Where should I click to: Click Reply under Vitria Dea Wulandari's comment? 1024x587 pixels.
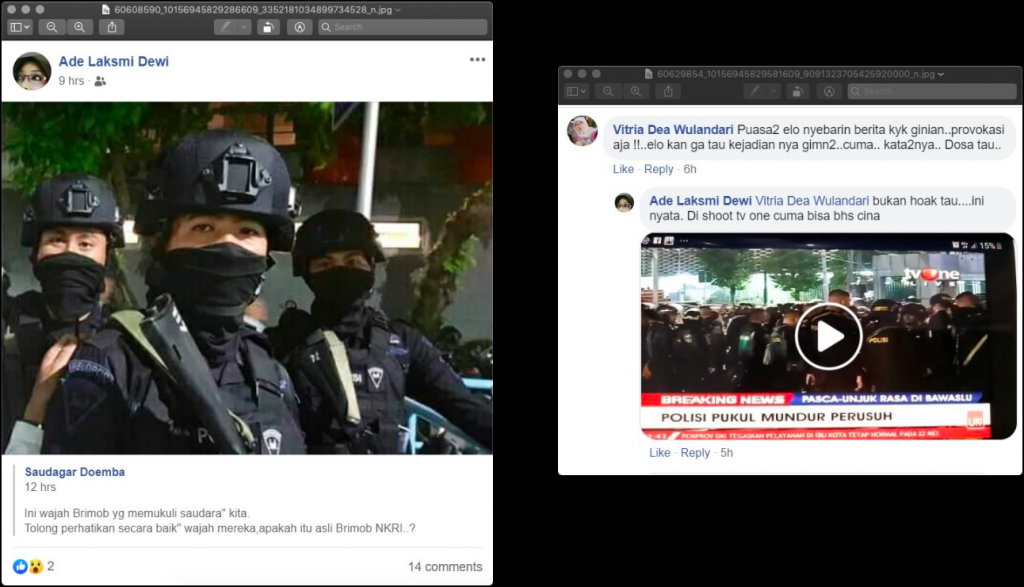click(658, 169)
